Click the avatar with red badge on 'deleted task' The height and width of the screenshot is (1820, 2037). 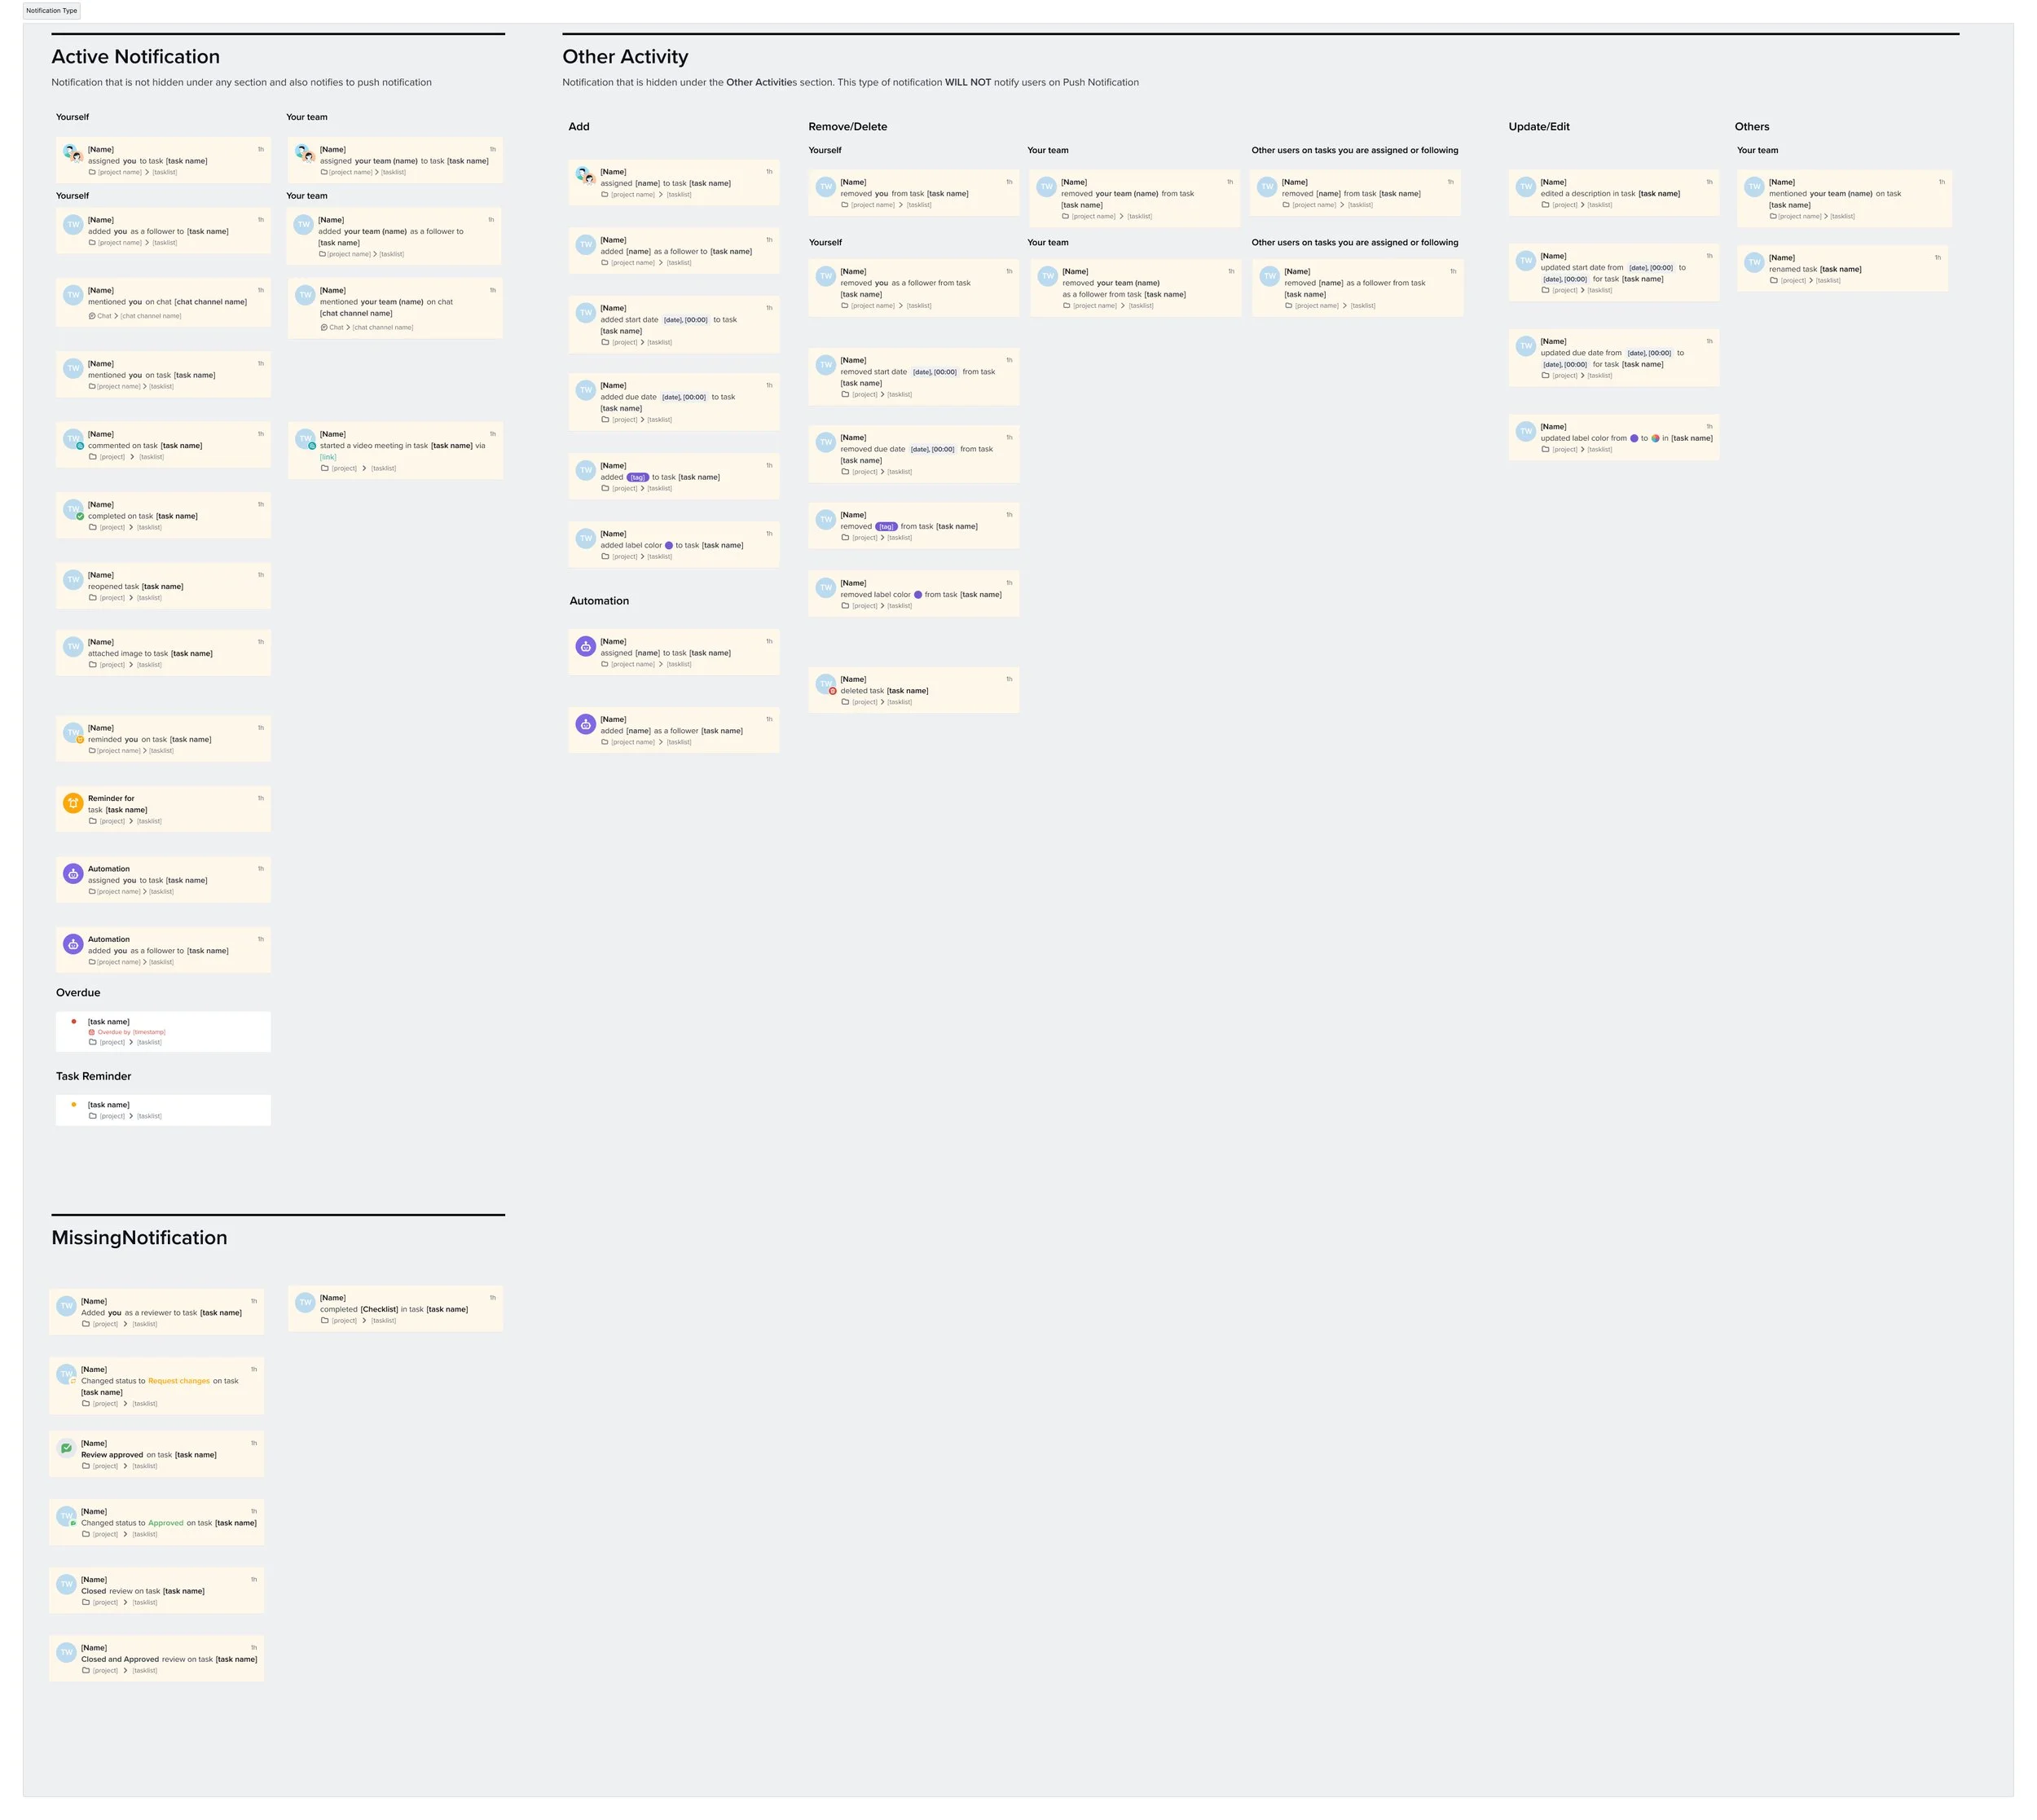826,684
